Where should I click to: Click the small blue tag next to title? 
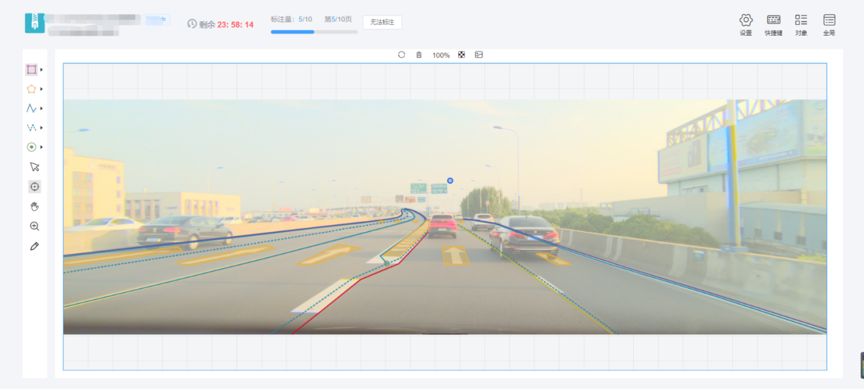pyautogui.click(x=158, y=20)
